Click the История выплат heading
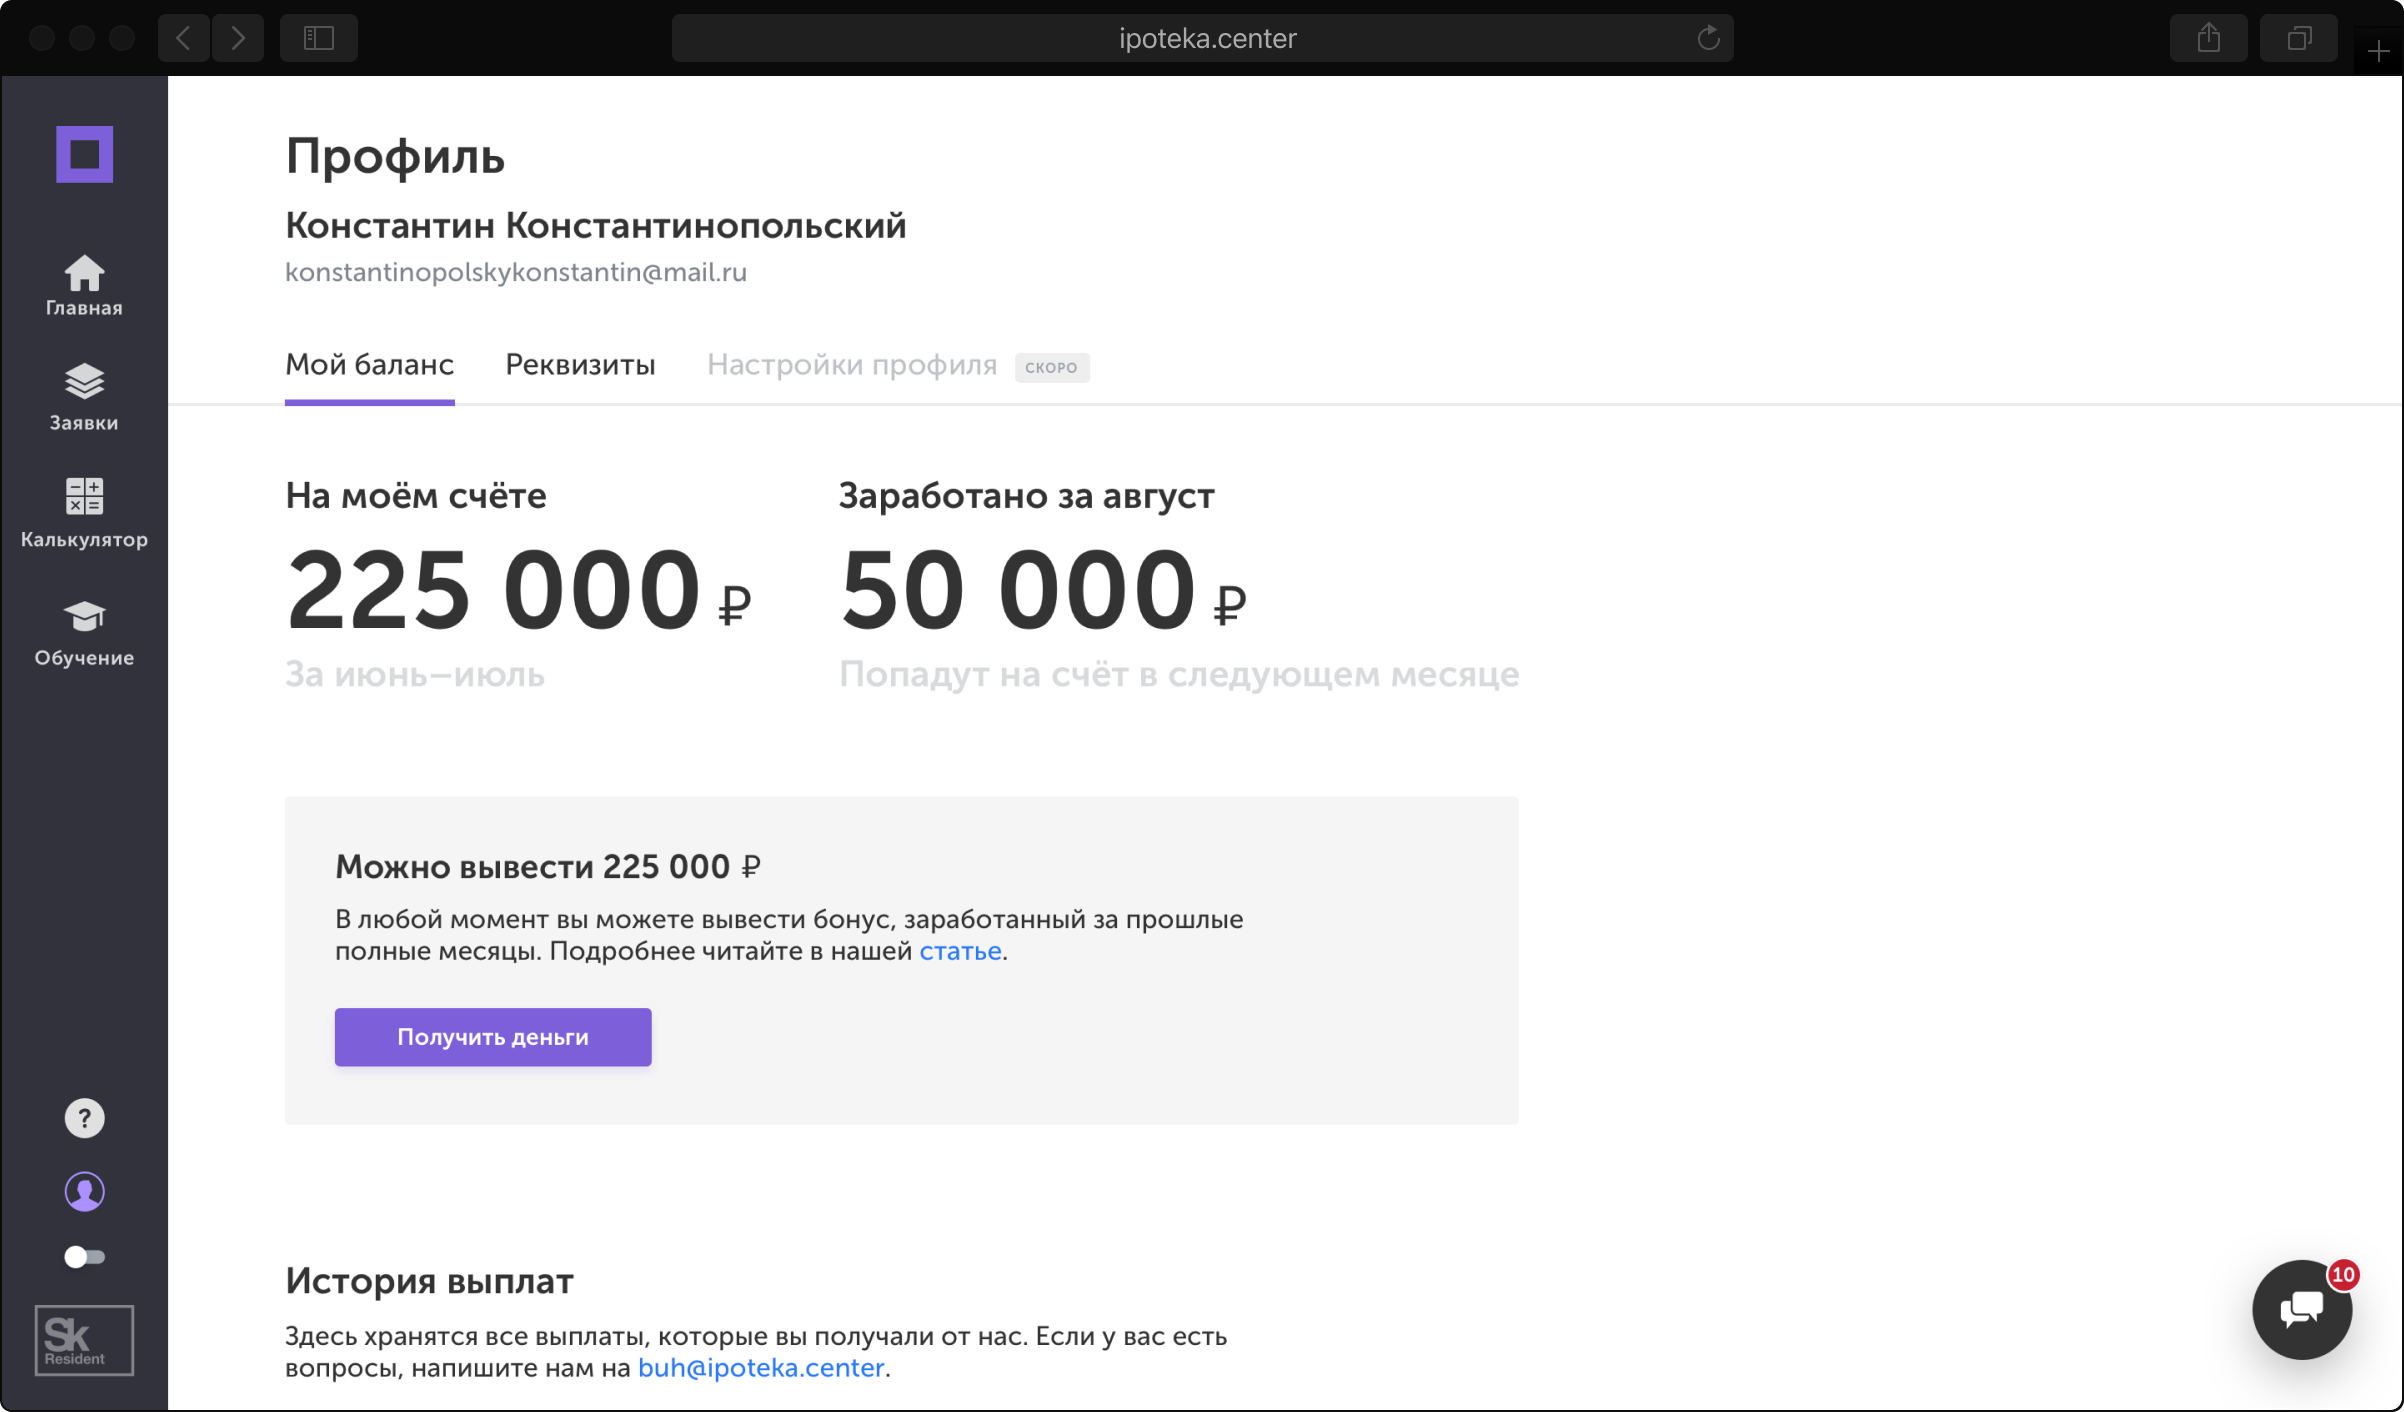This screenshot has height=1412, width=2404. click(x=429, y=1281)
